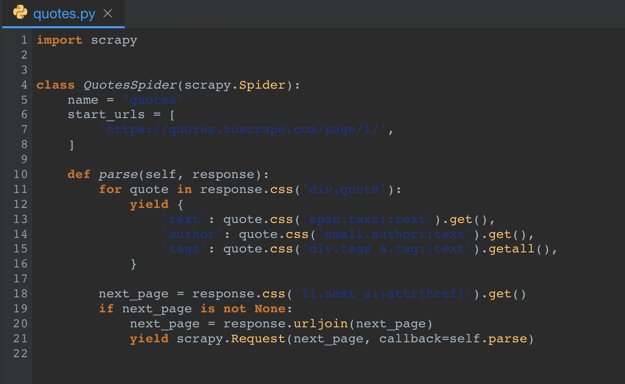The height and width of the screenshot is (384, 625).
Task: Click line number 1 in the gutter
Action: tap(24, 40)
